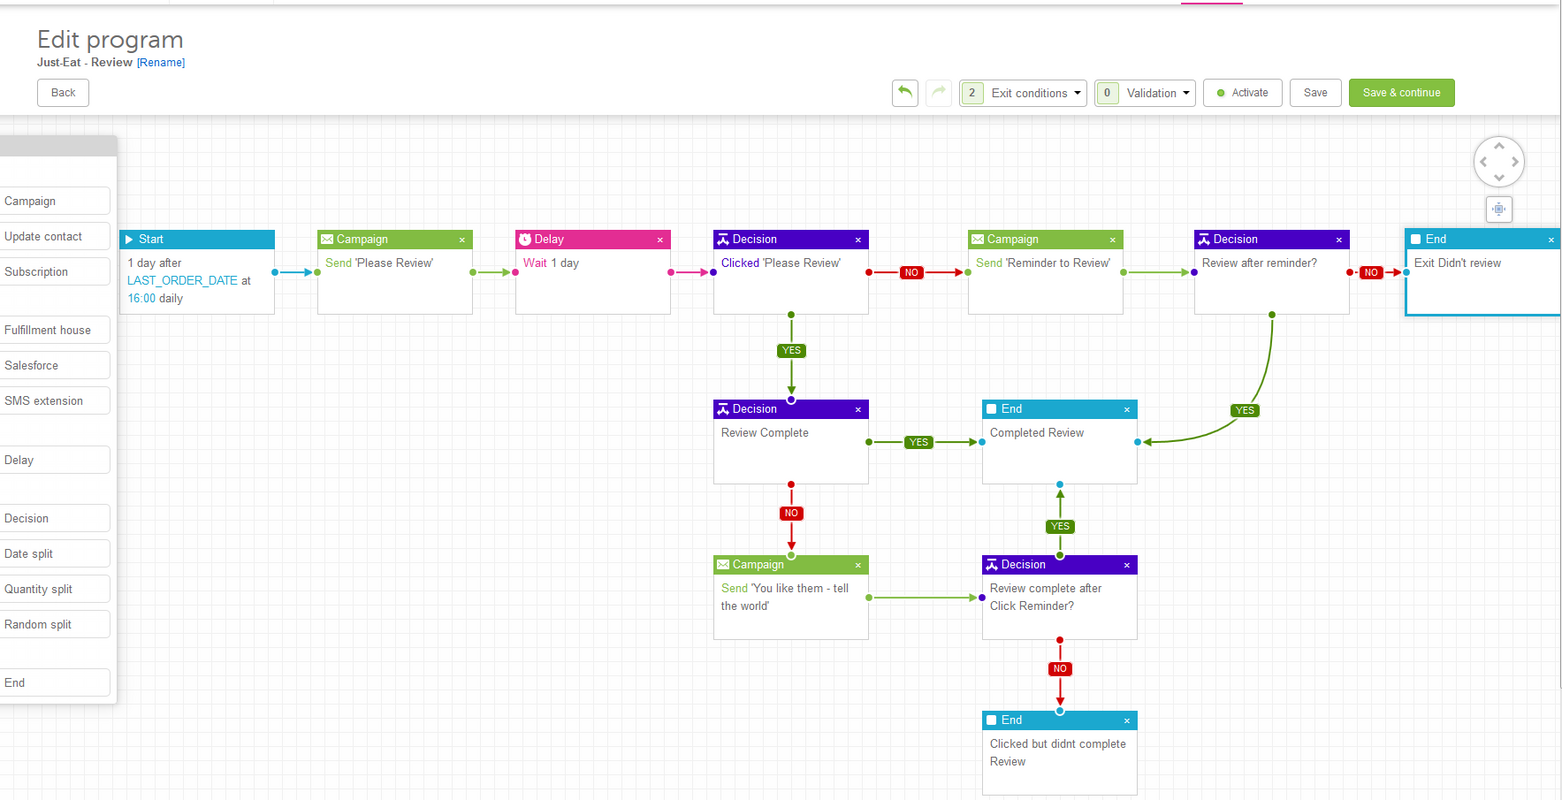Click the undo arrow icon
This screenshot has height=800, width=1562.
(905, 92)
